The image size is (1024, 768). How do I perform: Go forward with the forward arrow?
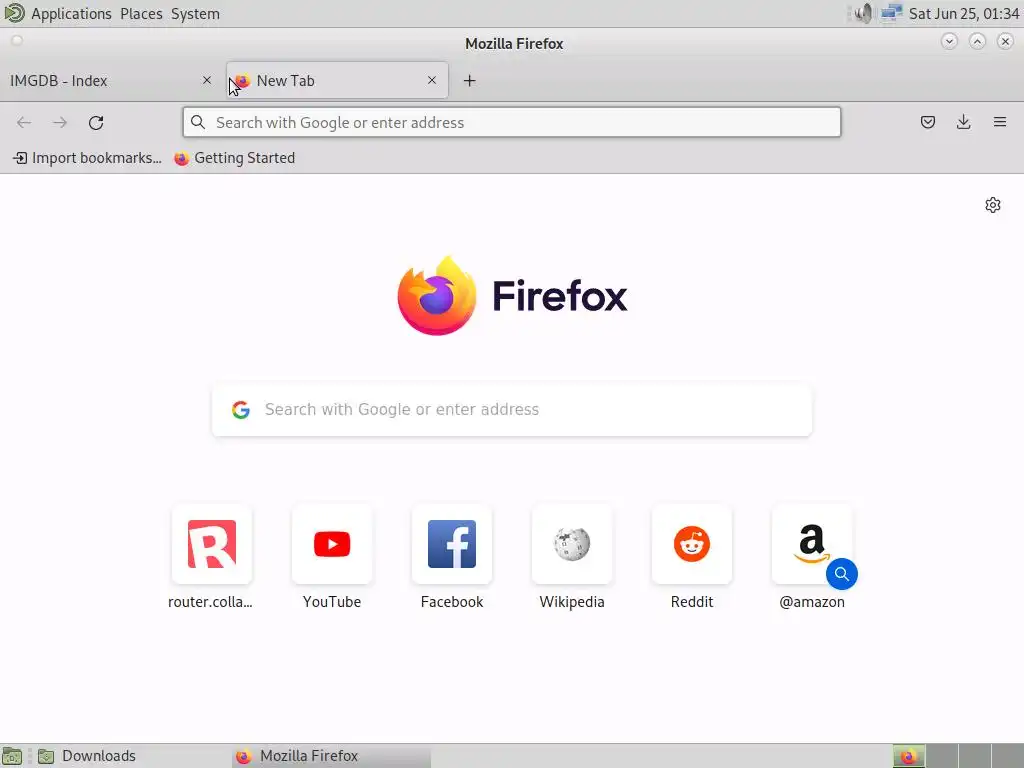tap(60, 122)
